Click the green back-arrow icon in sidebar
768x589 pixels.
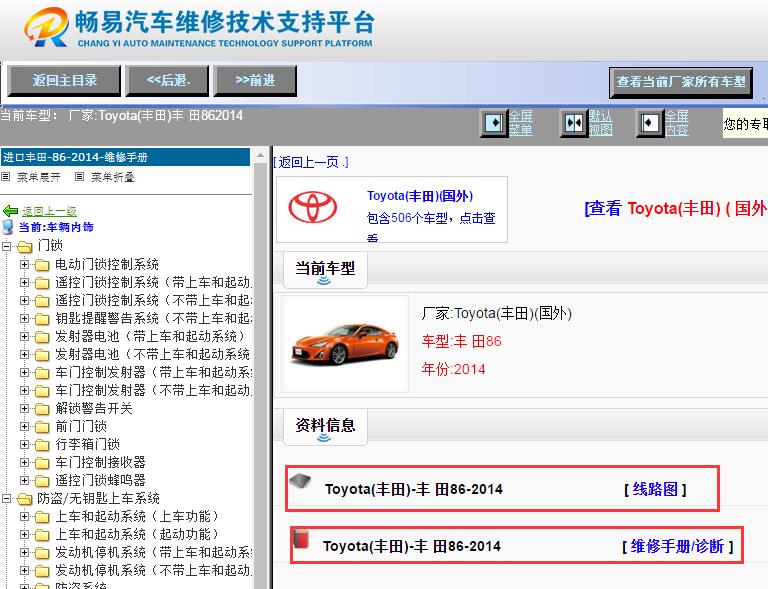tap(10, 211)
